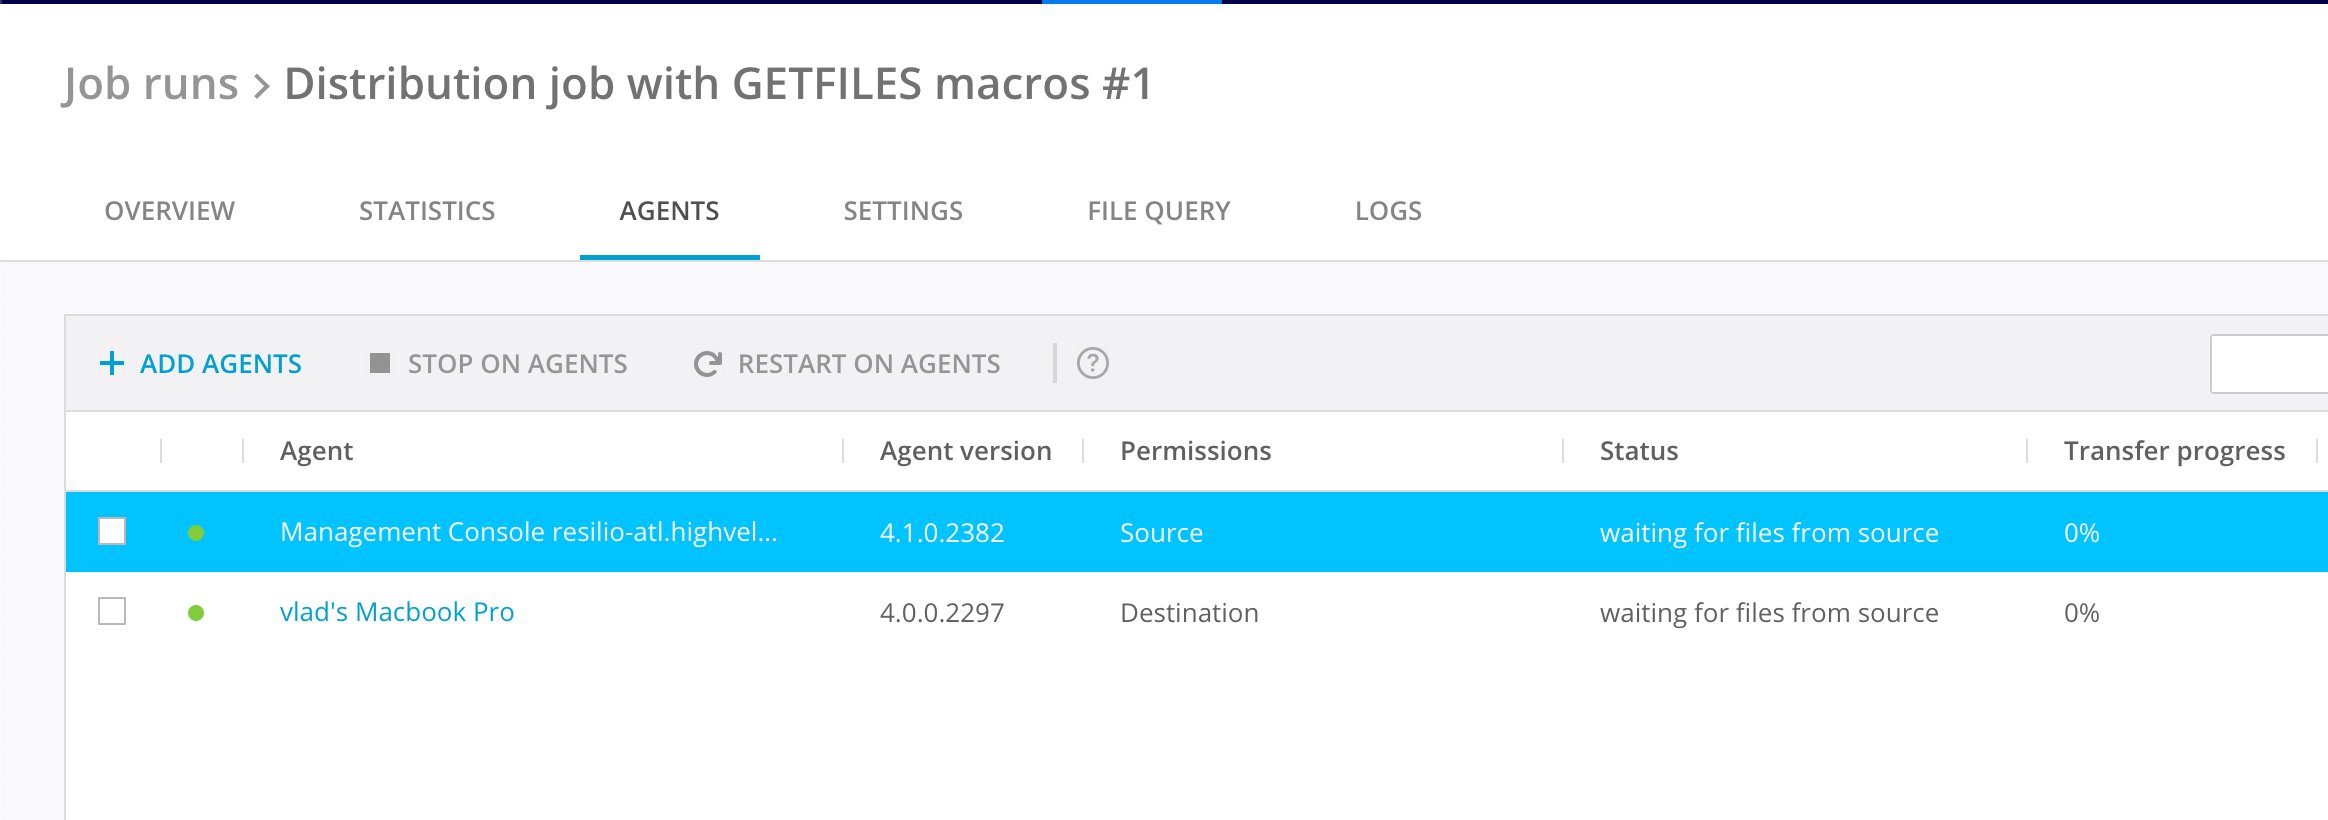2328x820 pixels.
Task: Open the File Query tab
Action: coord(1159,211)
